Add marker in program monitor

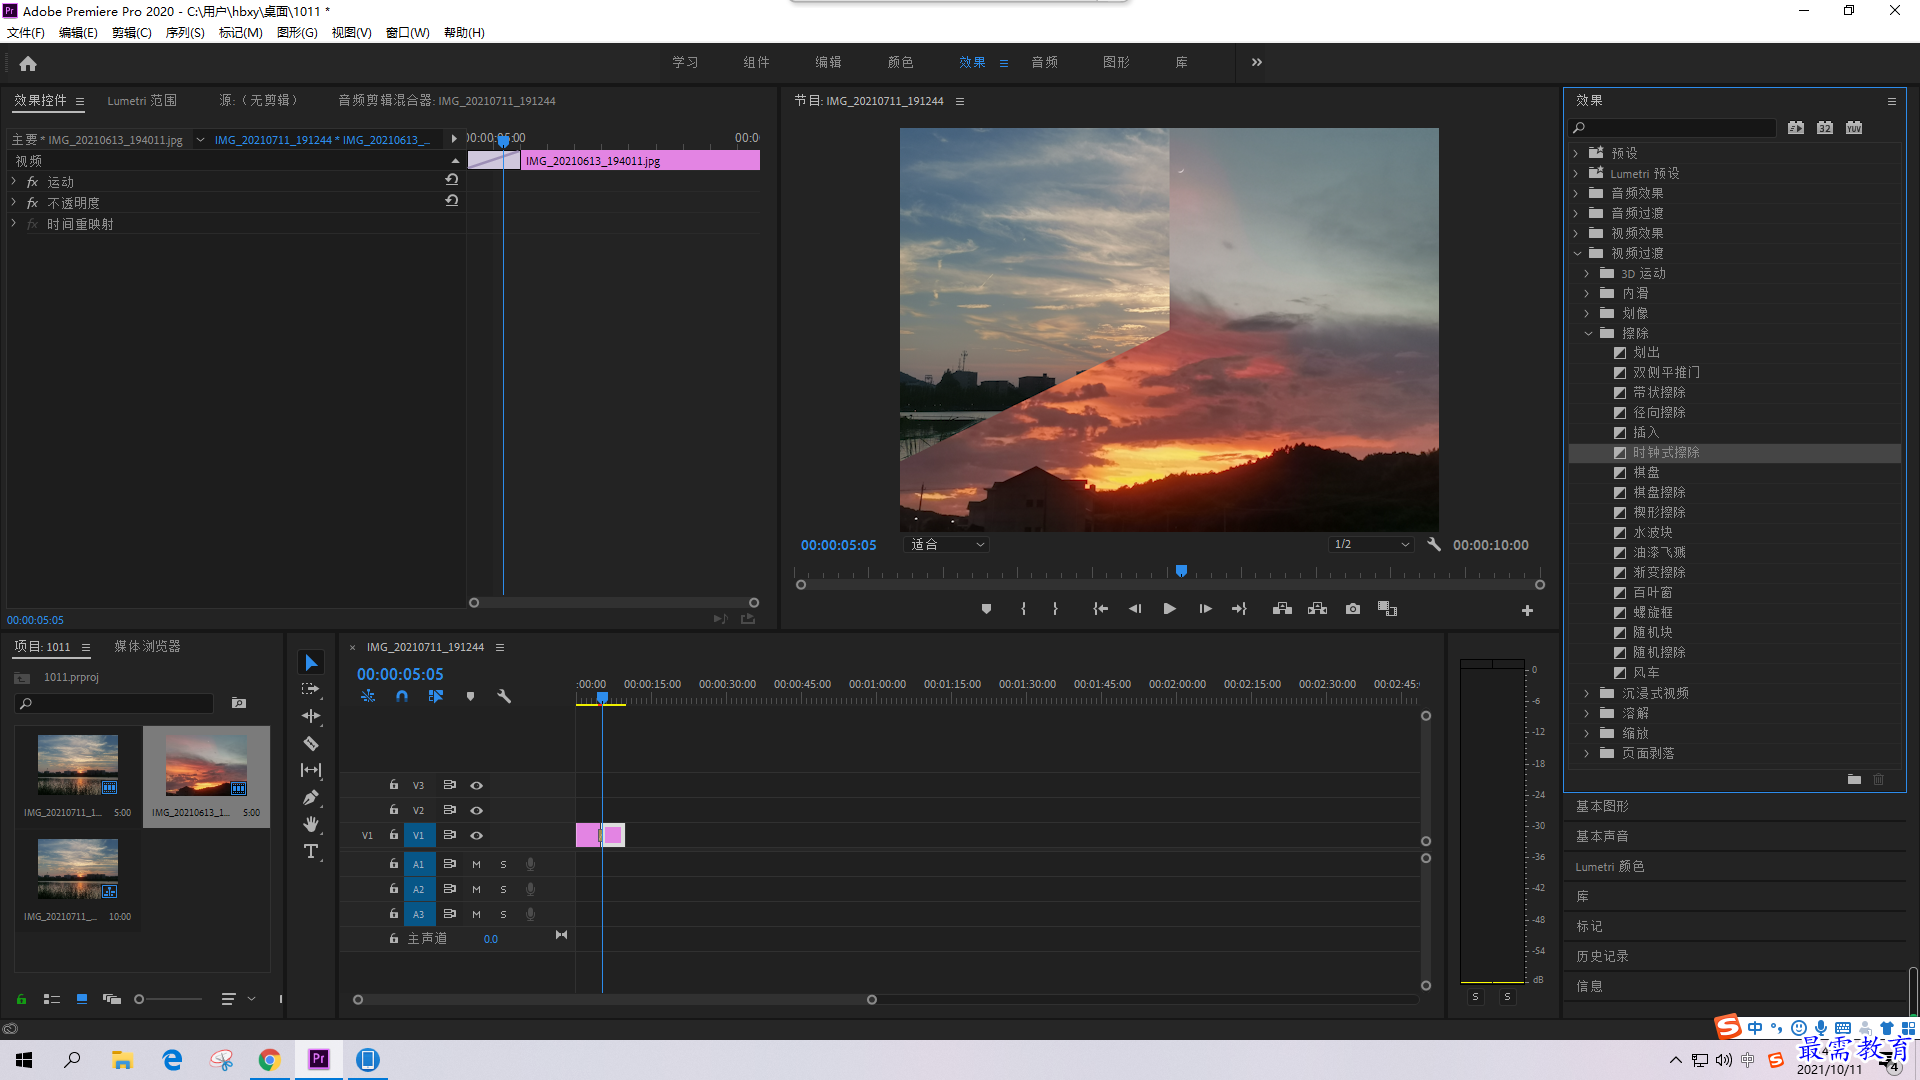pos(986,609)
